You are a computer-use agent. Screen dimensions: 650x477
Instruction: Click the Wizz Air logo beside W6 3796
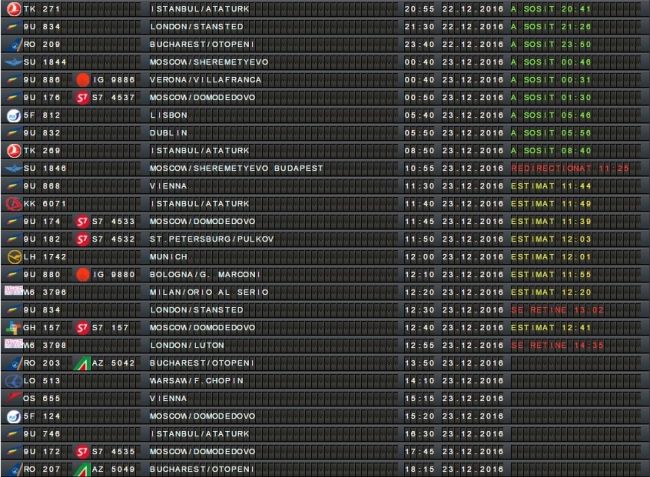click(14, 291)
